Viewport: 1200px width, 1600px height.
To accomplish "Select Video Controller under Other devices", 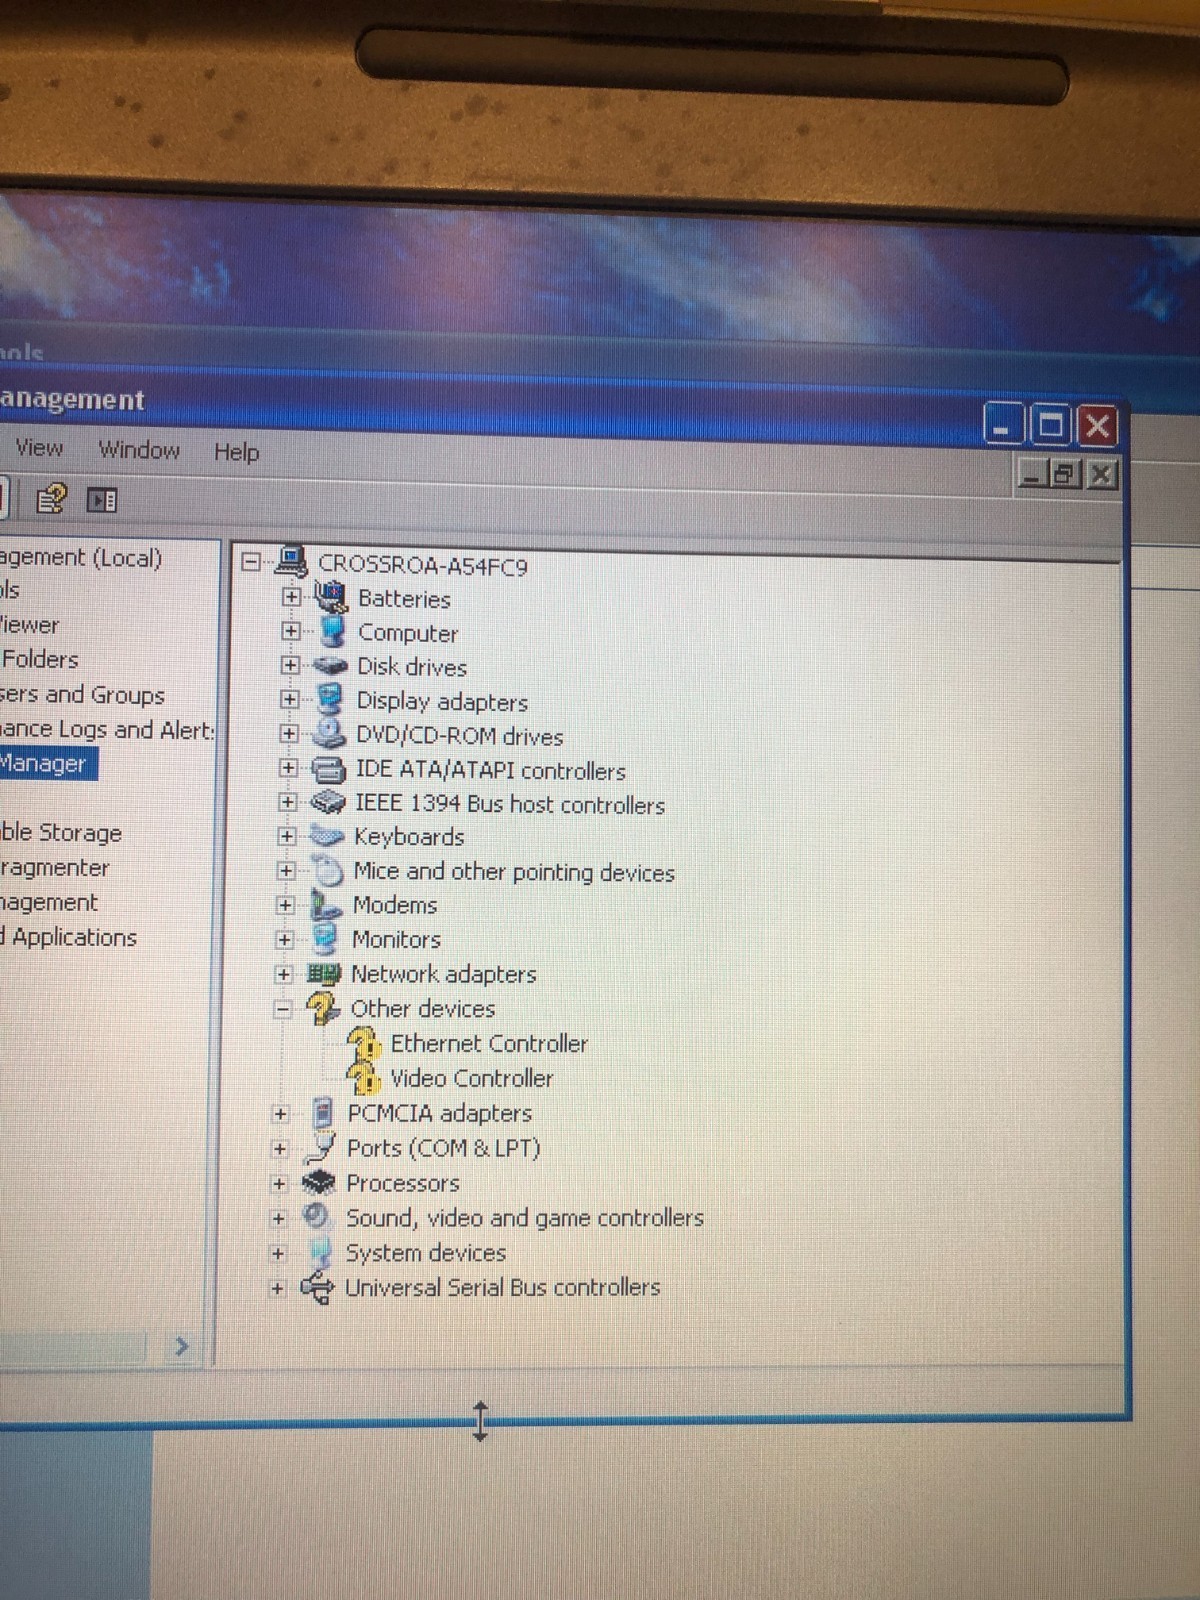I will coord(471,1078).
